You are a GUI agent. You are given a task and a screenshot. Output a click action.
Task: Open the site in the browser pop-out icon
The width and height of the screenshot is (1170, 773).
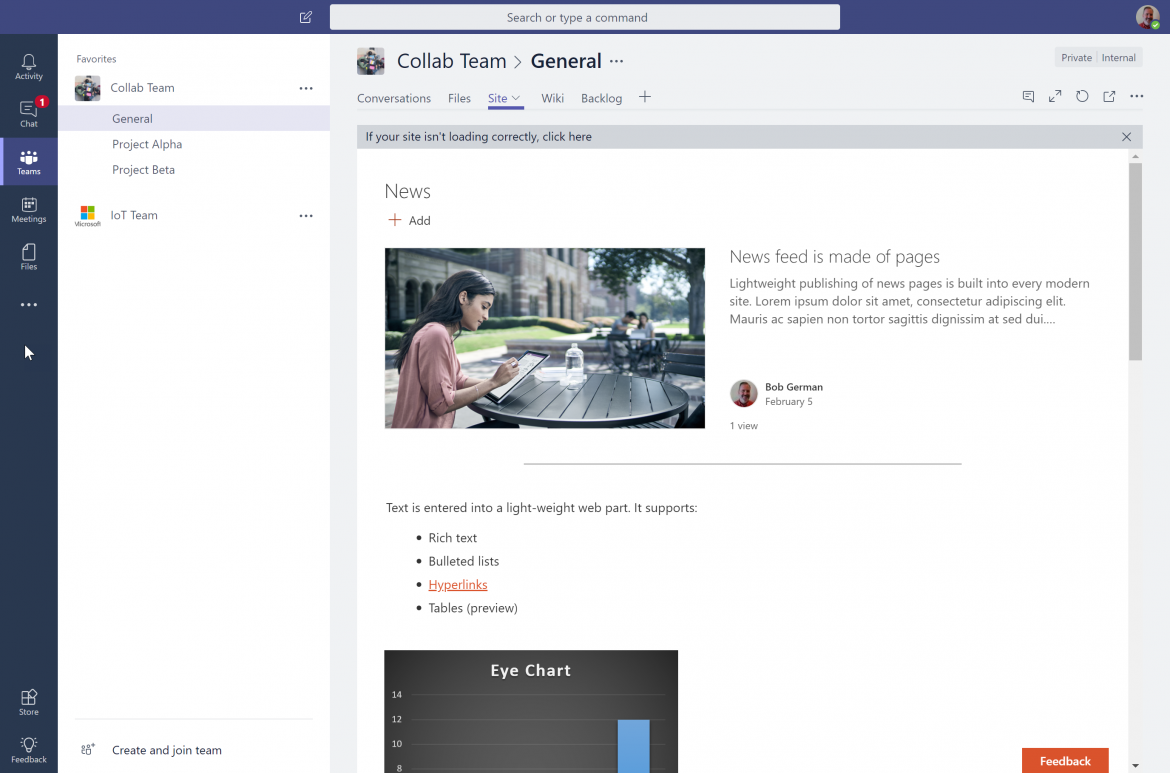1108,96
